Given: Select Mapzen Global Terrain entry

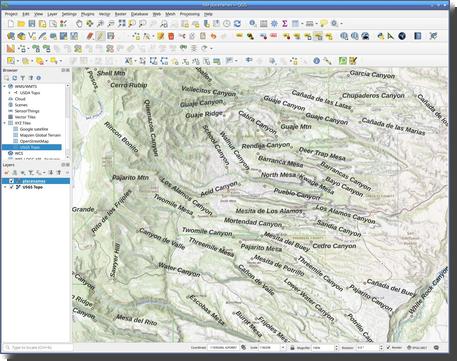Looking at the screenshot, I should click(x=40, y=135).
